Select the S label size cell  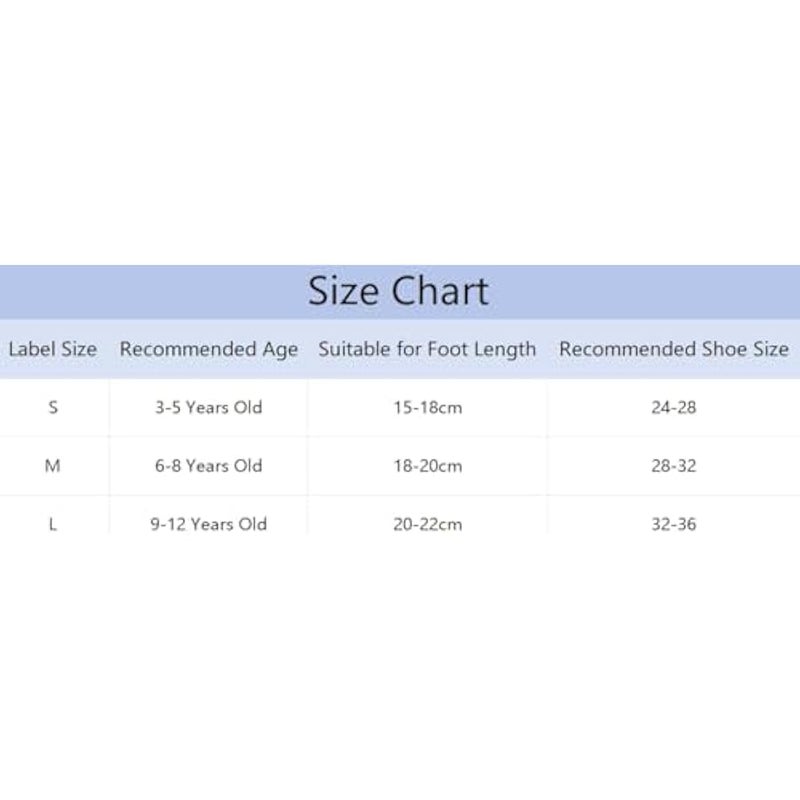53,408
